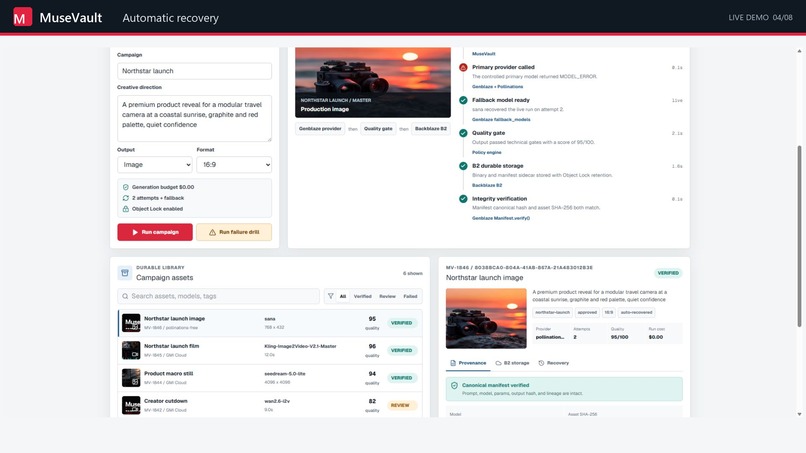This screenshot has height=453, width=806.
Task: Click the Genblaze provider pipeline chip
Action: click(320, 129)
